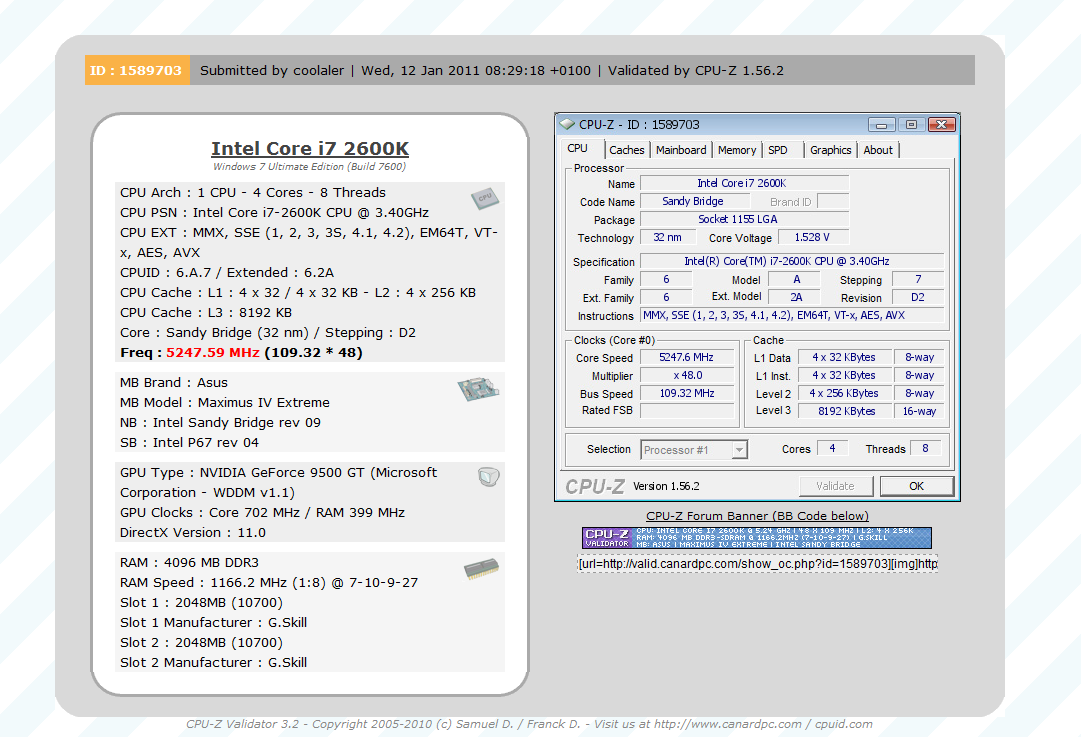The width and height of the screenshot is (1081, 737).
Task: Click the Cores 4 value box
Action: pyautogui.click(x=832, y=449)
